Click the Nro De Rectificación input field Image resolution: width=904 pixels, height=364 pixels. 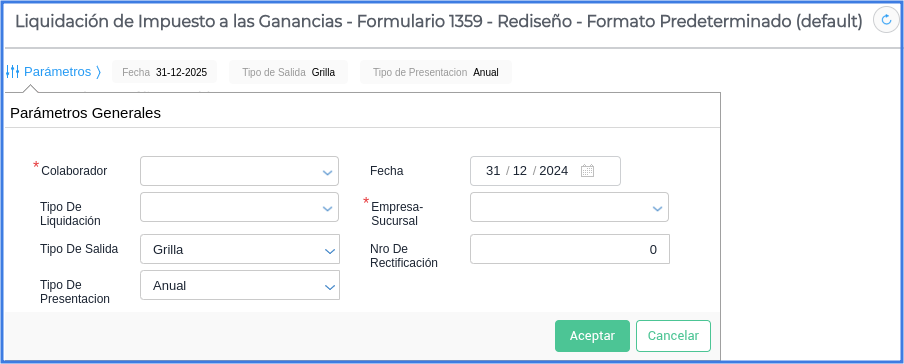tap(570, 249)
